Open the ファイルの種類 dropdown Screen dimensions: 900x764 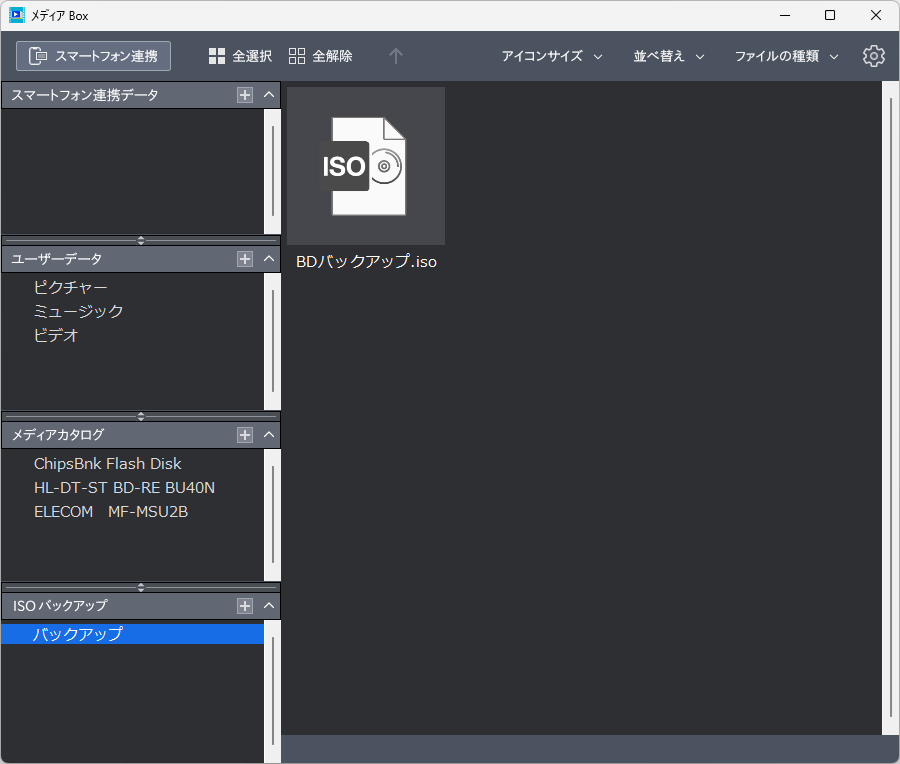tap(787, 56)
